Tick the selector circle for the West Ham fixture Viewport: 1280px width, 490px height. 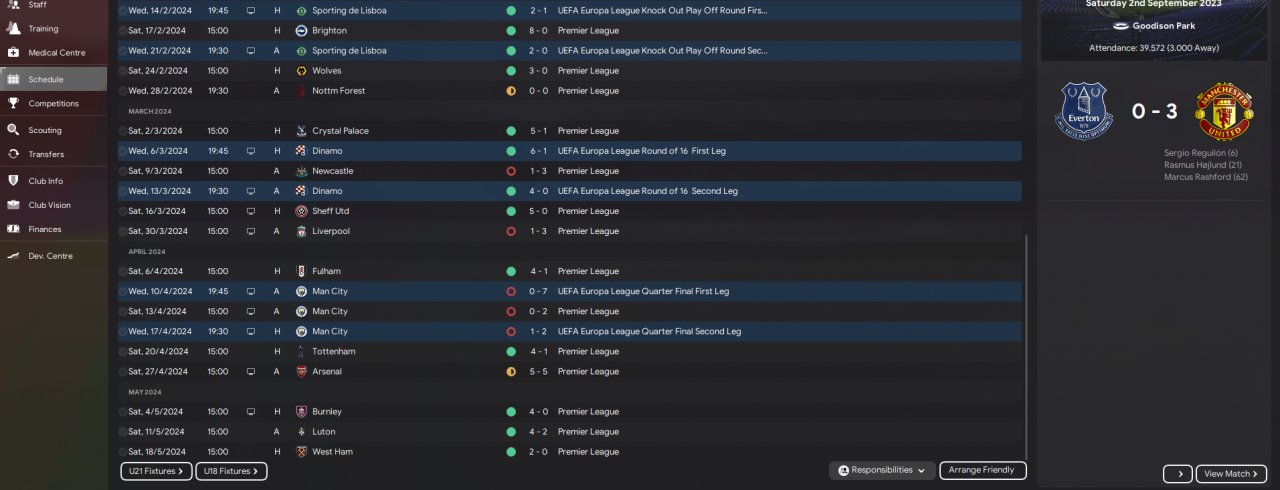[x=123, y=451]
